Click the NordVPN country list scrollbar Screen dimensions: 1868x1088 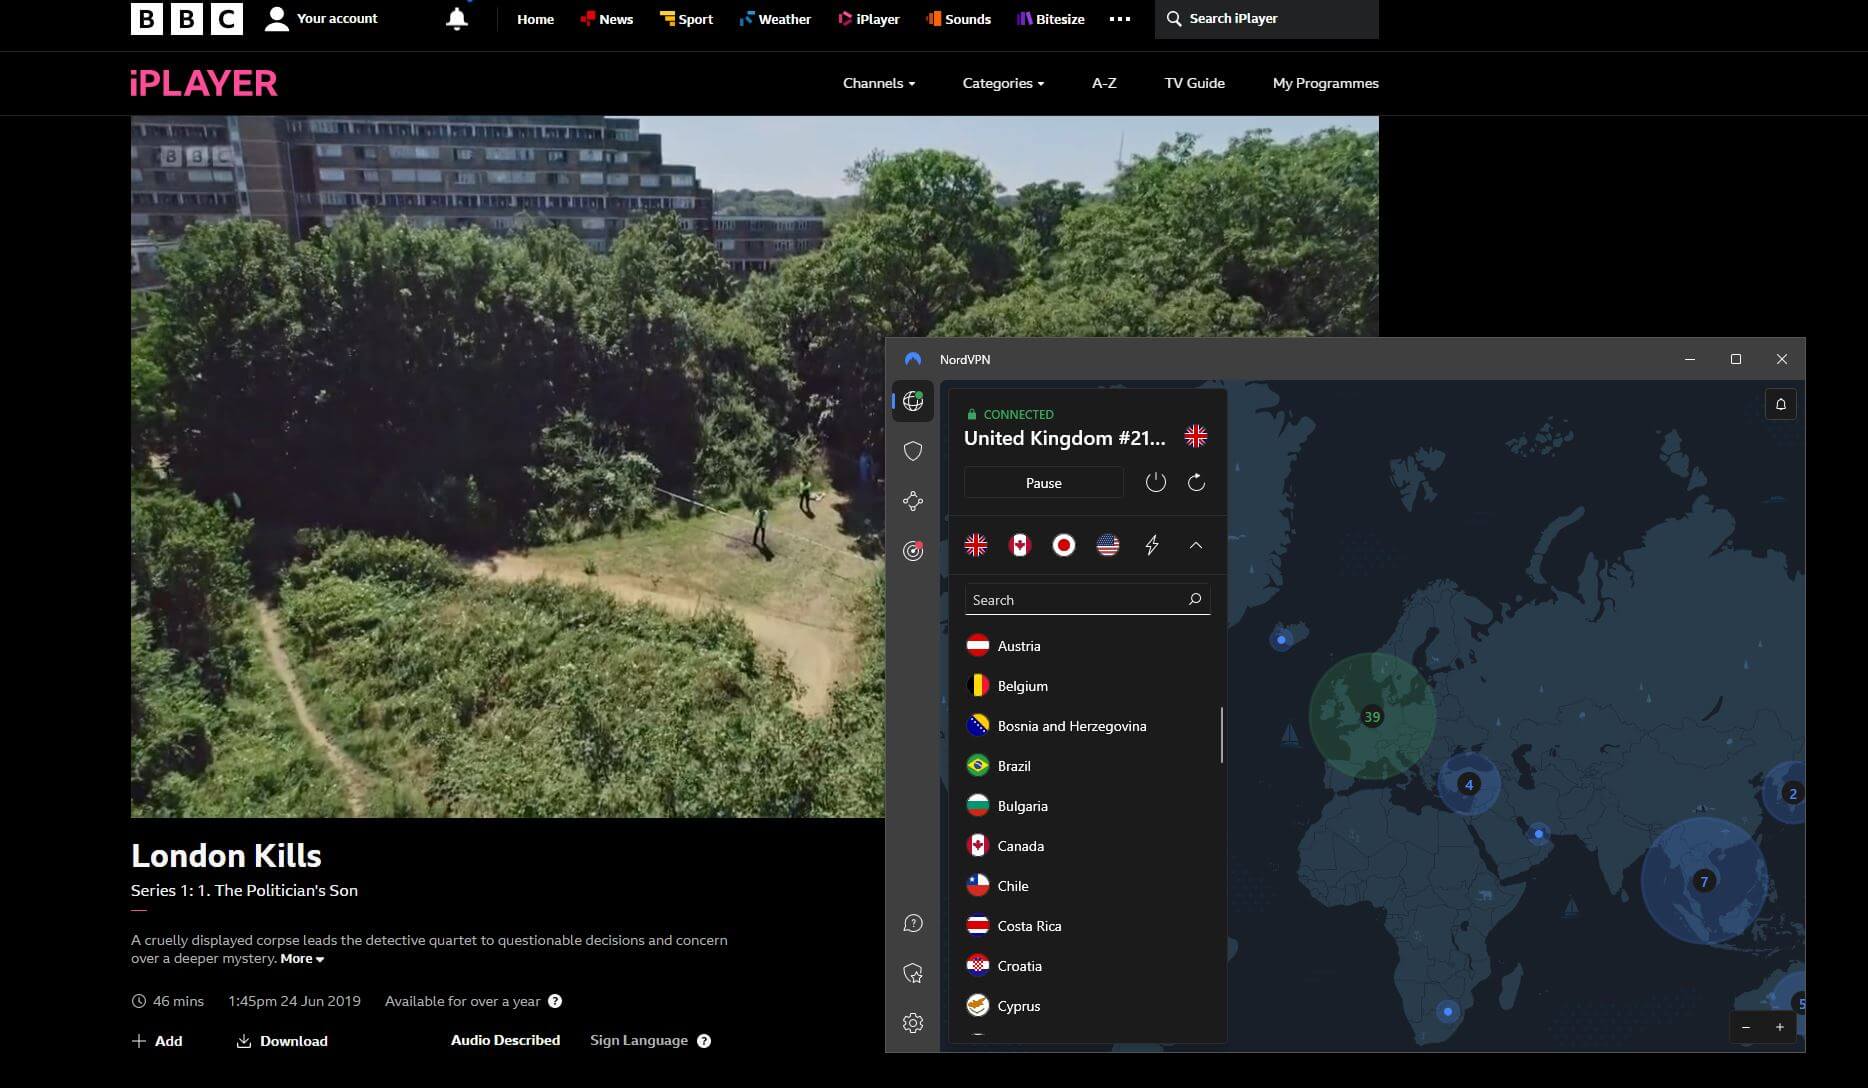pos(1222,735)
